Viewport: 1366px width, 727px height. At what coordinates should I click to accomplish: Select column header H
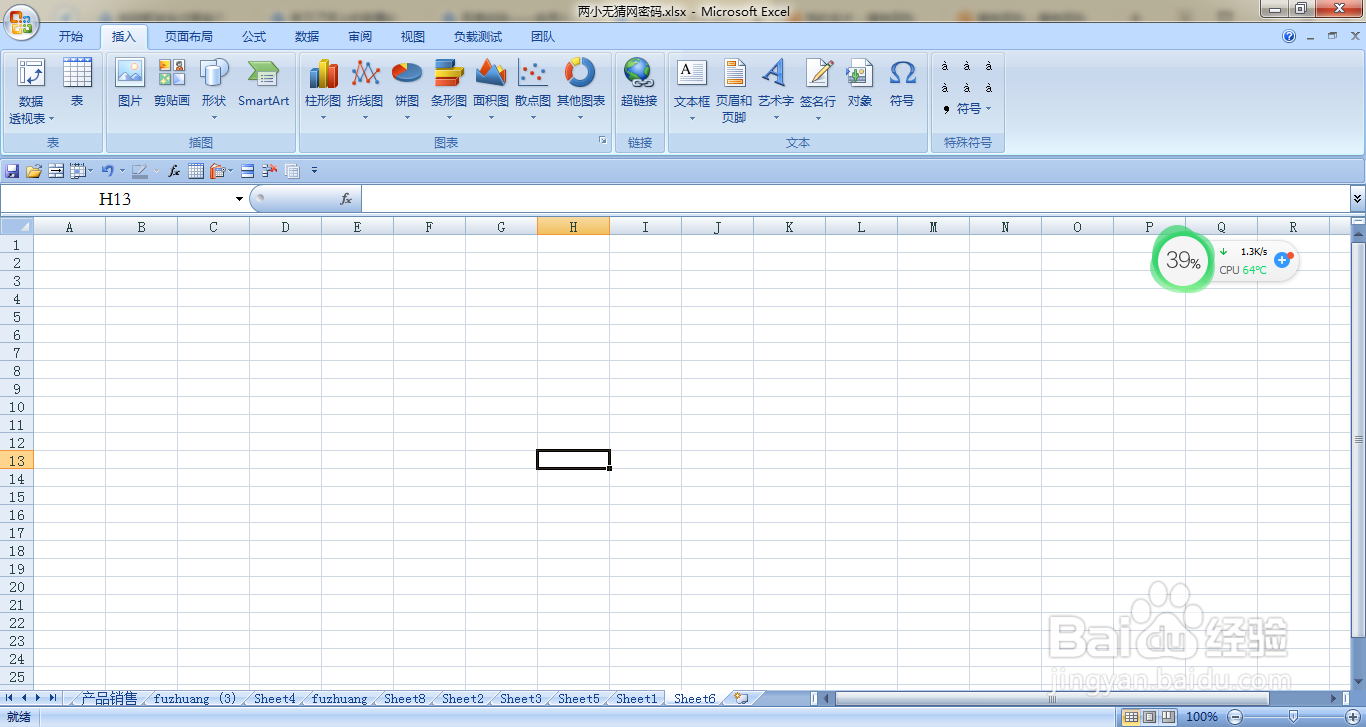click(573, 227)
